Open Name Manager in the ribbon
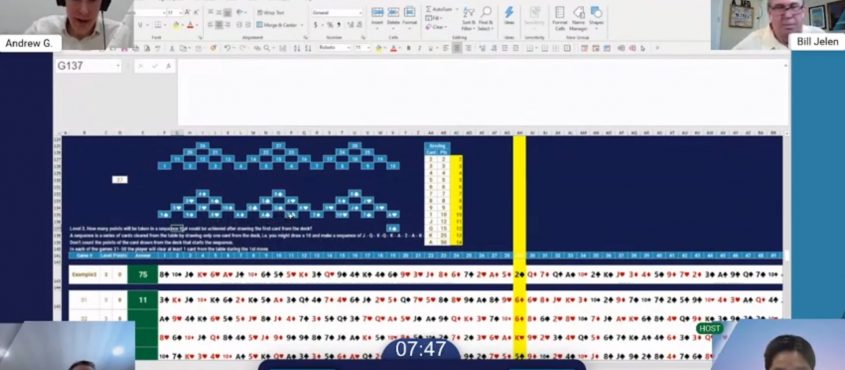The width and height of the screenshot is (845, 370). point(578,18)
